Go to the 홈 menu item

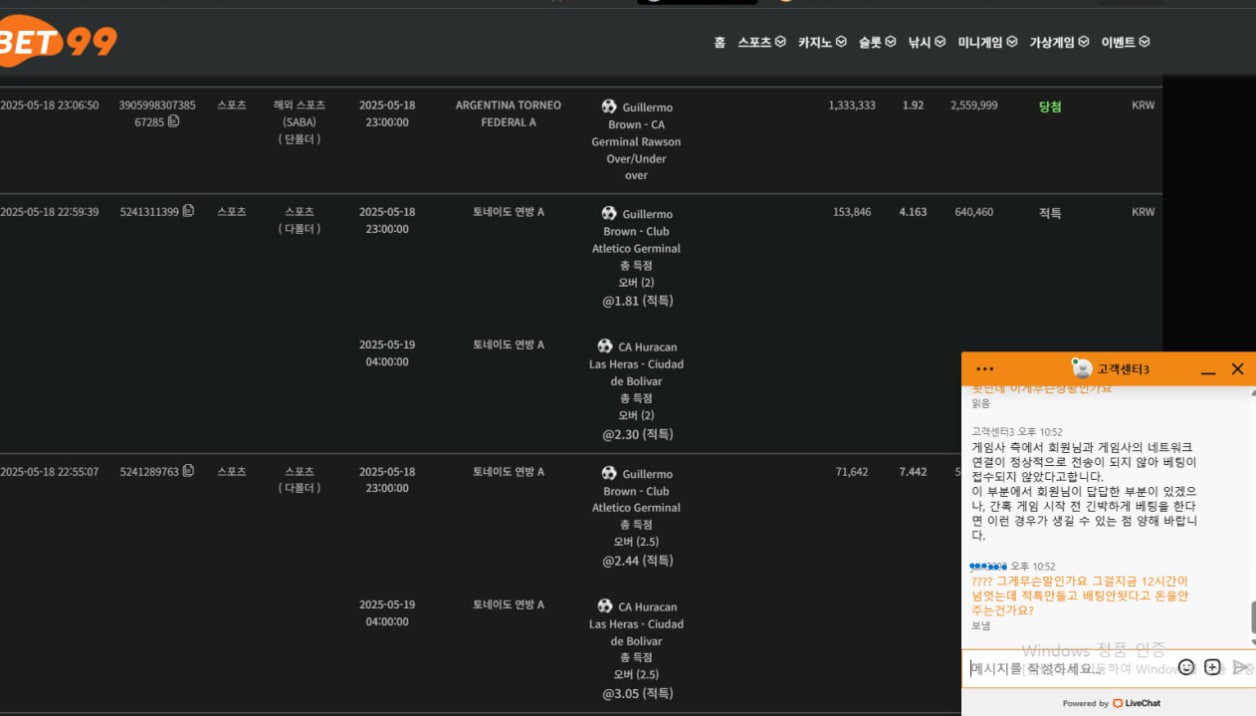(720, 42)
